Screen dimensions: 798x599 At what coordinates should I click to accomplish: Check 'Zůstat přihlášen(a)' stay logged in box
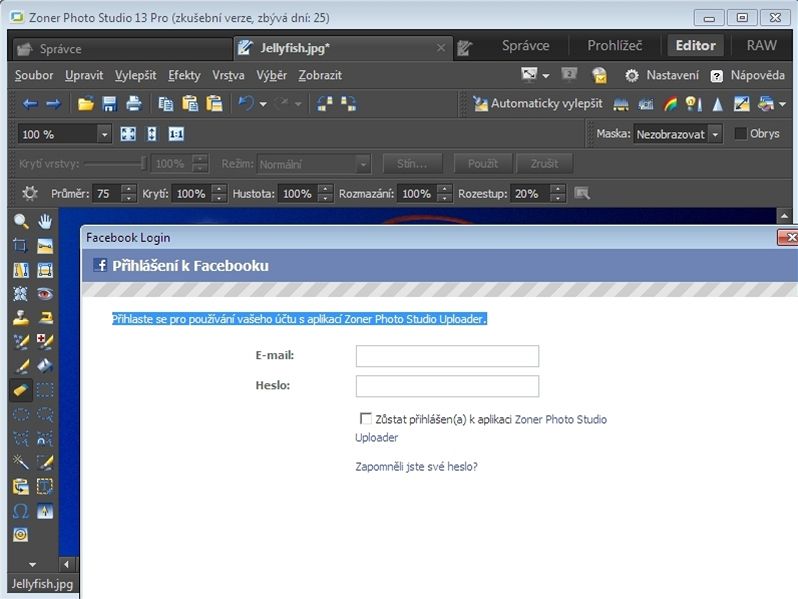[x=365, y=419]
